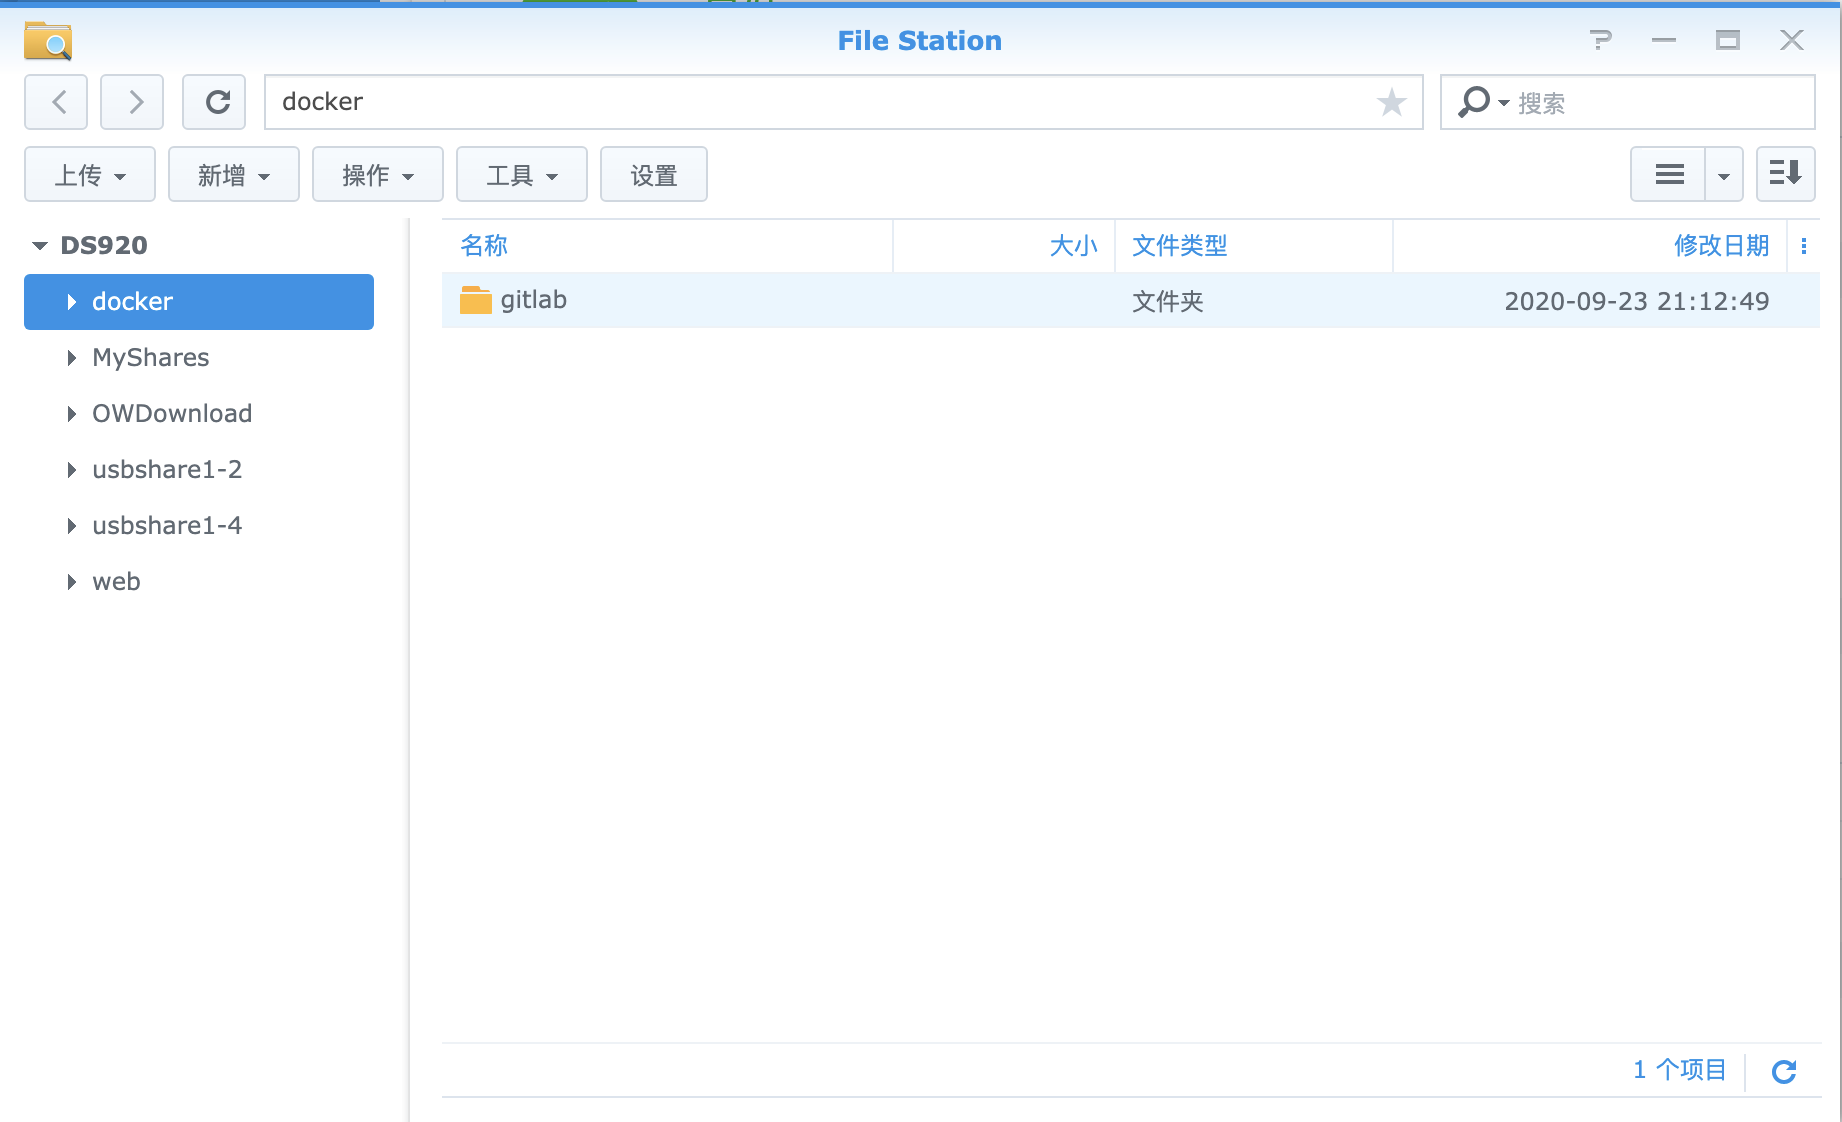Screen dimensions: 1842x1122
Task: Maximize the File Station window
Action: (x=1728, y=40)
